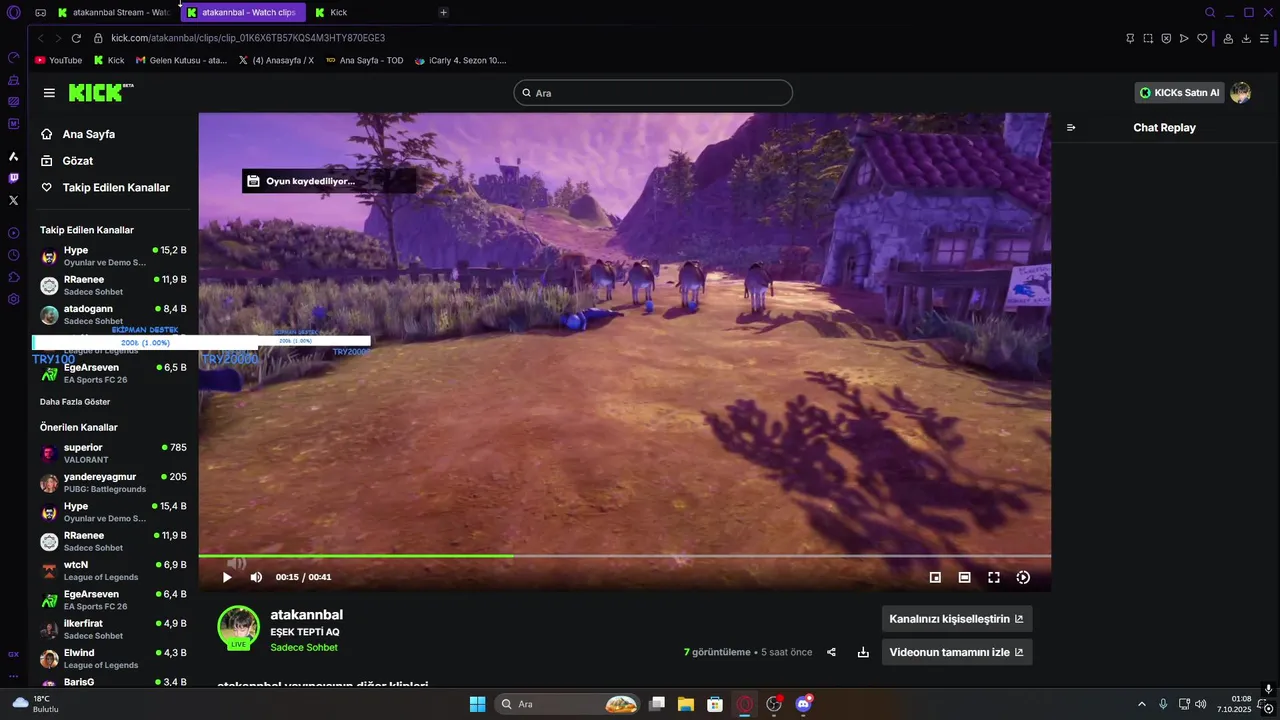Open the user profile avatar menu
This screenshot has height=720, width=1280.
pos(1241,93)
